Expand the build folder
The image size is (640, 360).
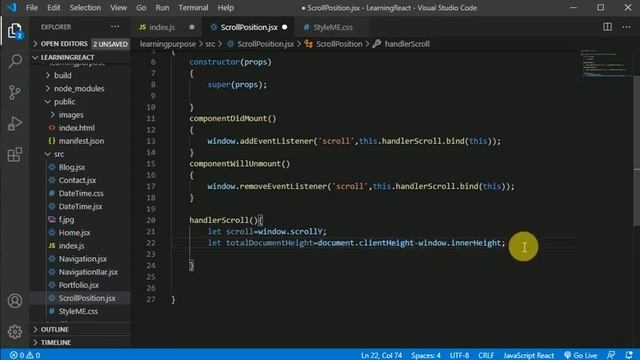pyautogui.click(x=62, y=76)
